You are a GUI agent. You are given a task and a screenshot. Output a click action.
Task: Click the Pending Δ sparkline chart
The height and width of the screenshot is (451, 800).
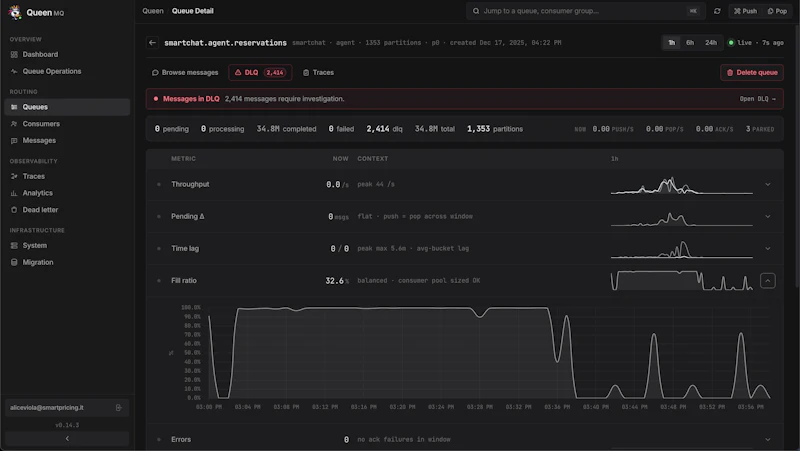pos(682,218)
